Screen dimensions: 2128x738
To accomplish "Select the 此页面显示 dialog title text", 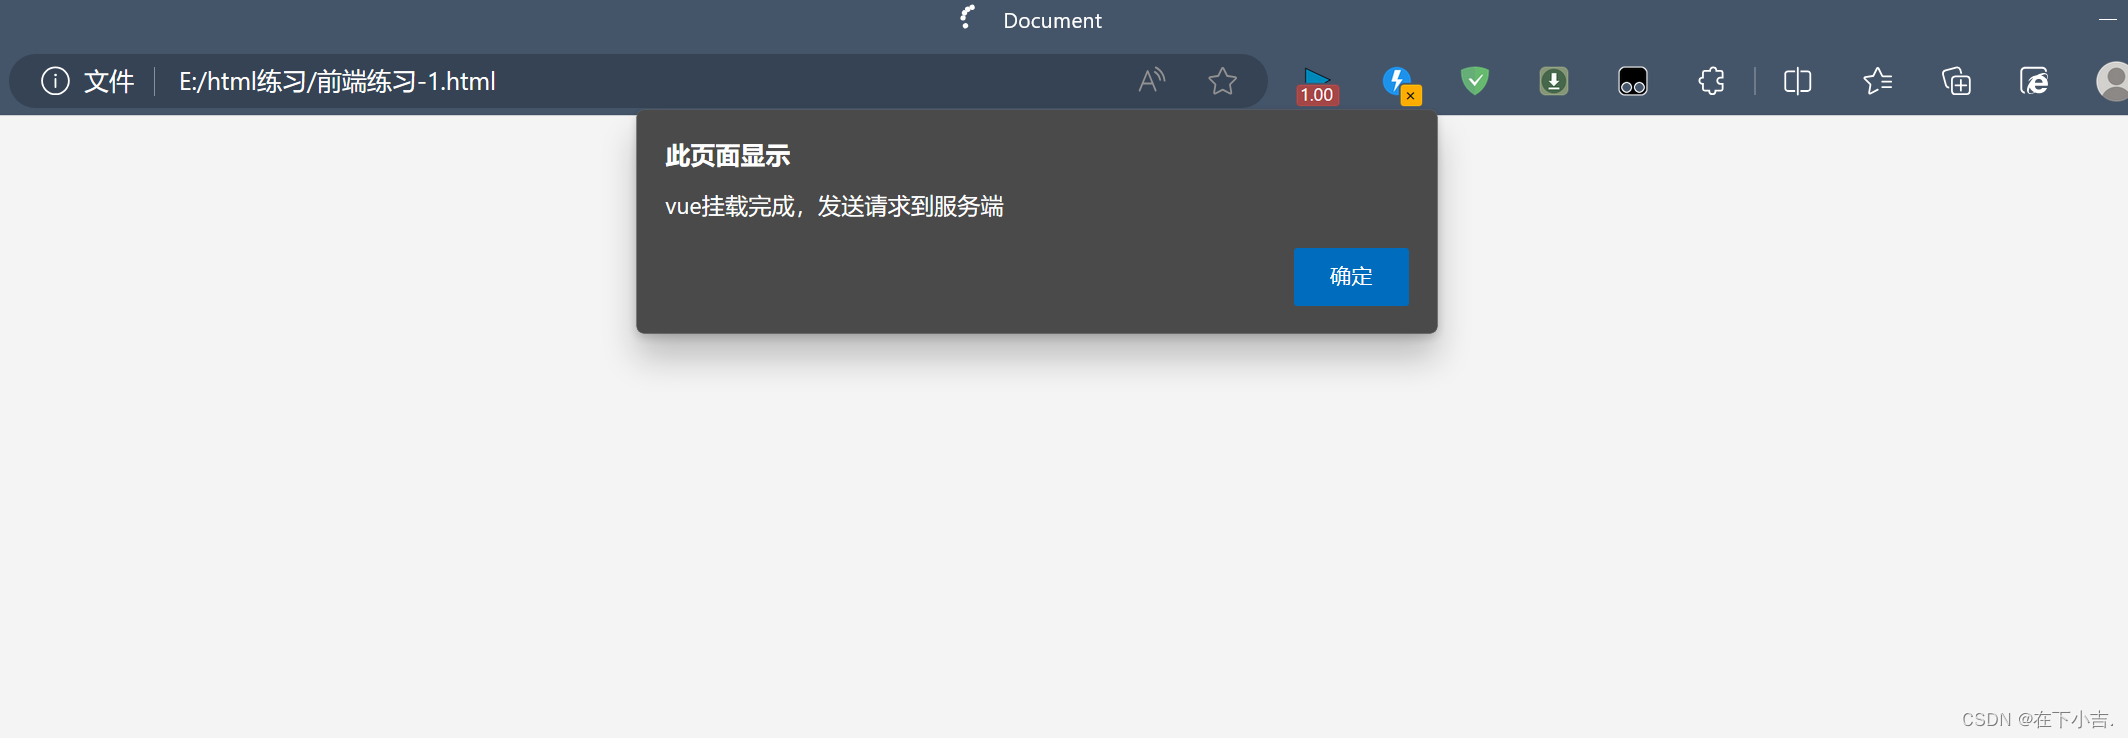I will pos(728,156).
